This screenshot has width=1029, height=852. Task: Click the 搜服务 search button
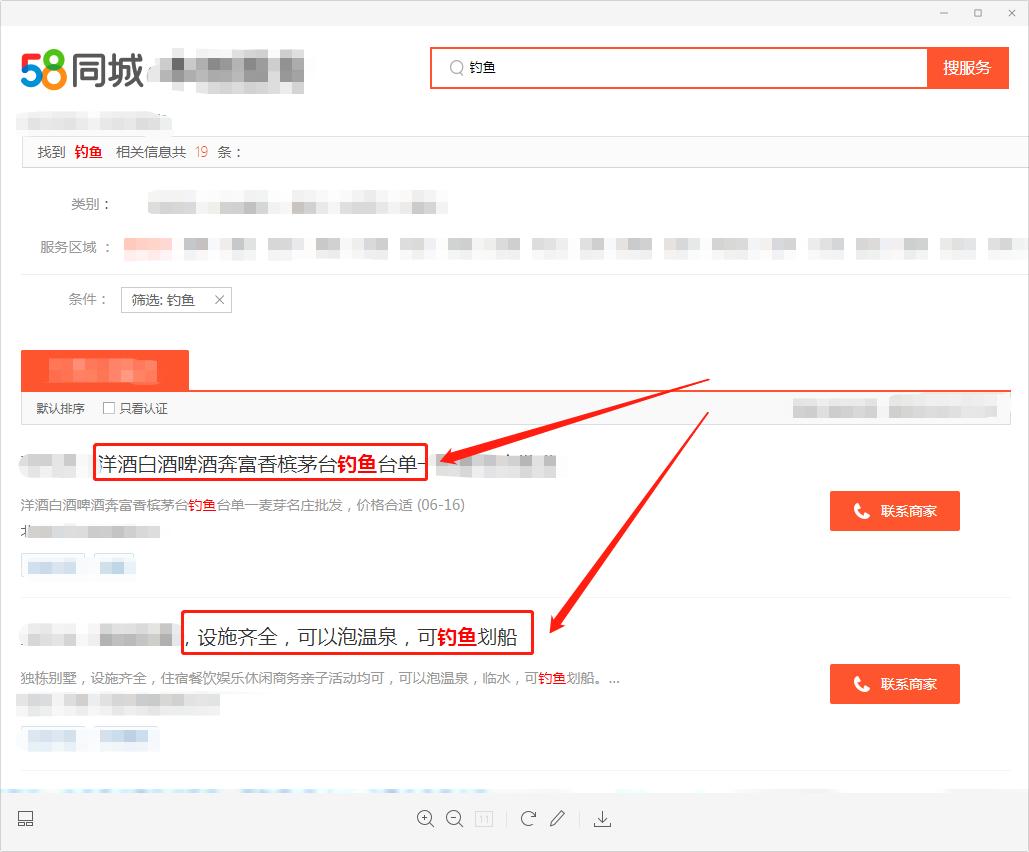966,68
